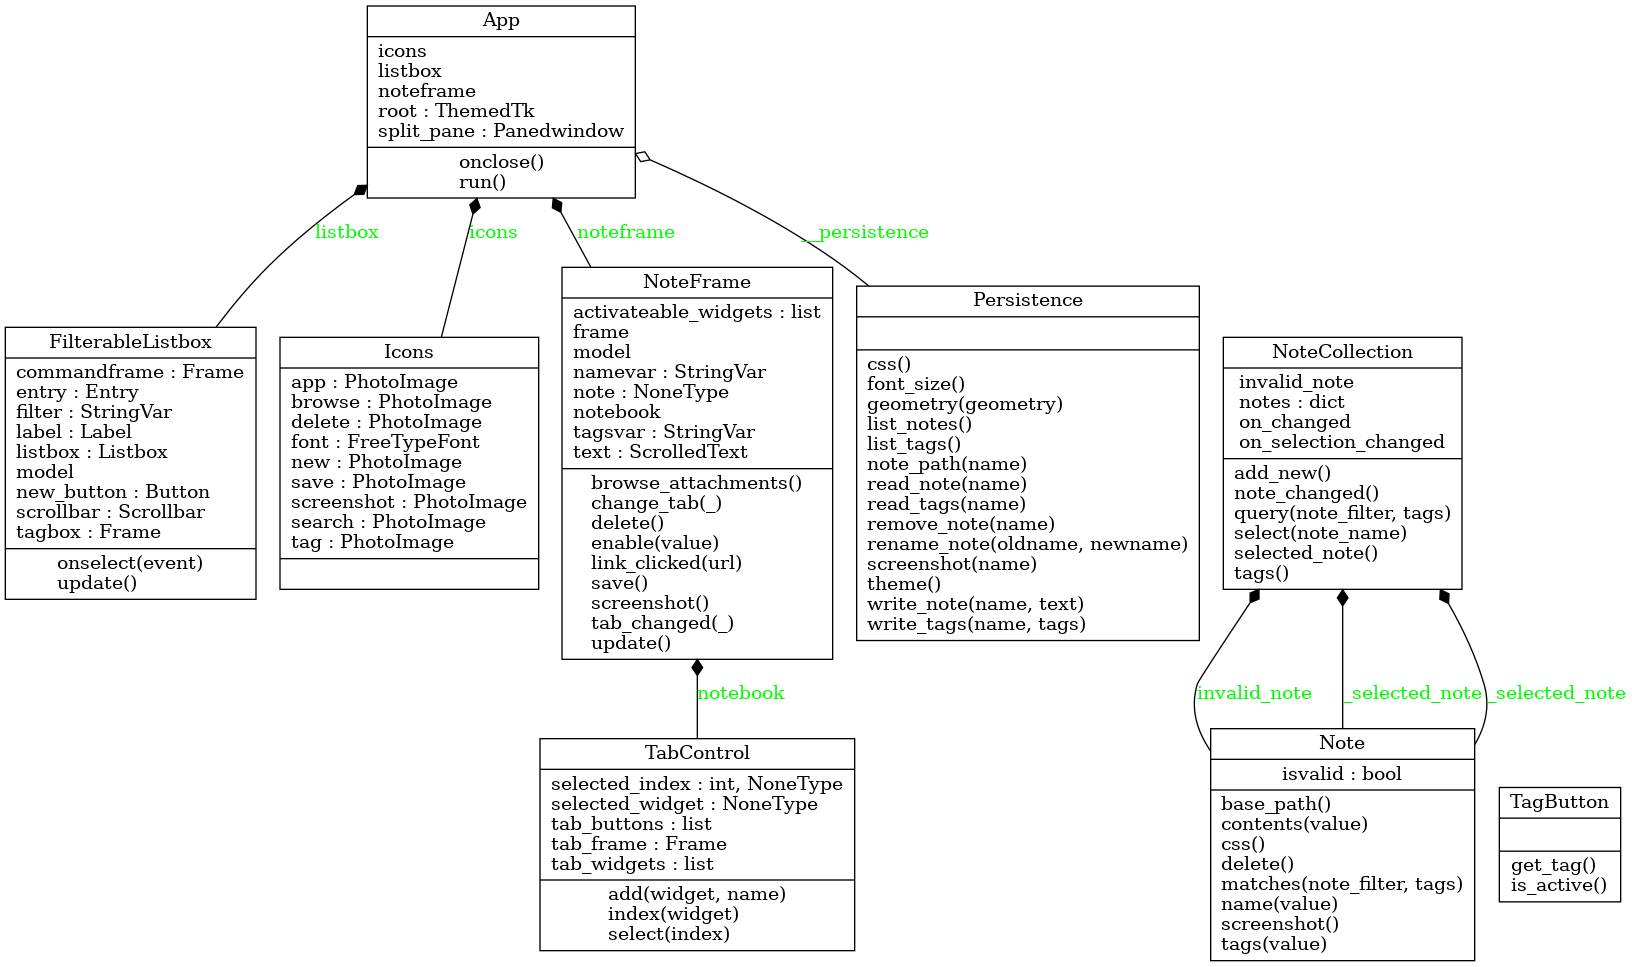
Task: Click the matches(note_filter, tags) method
Action: 1342,884
